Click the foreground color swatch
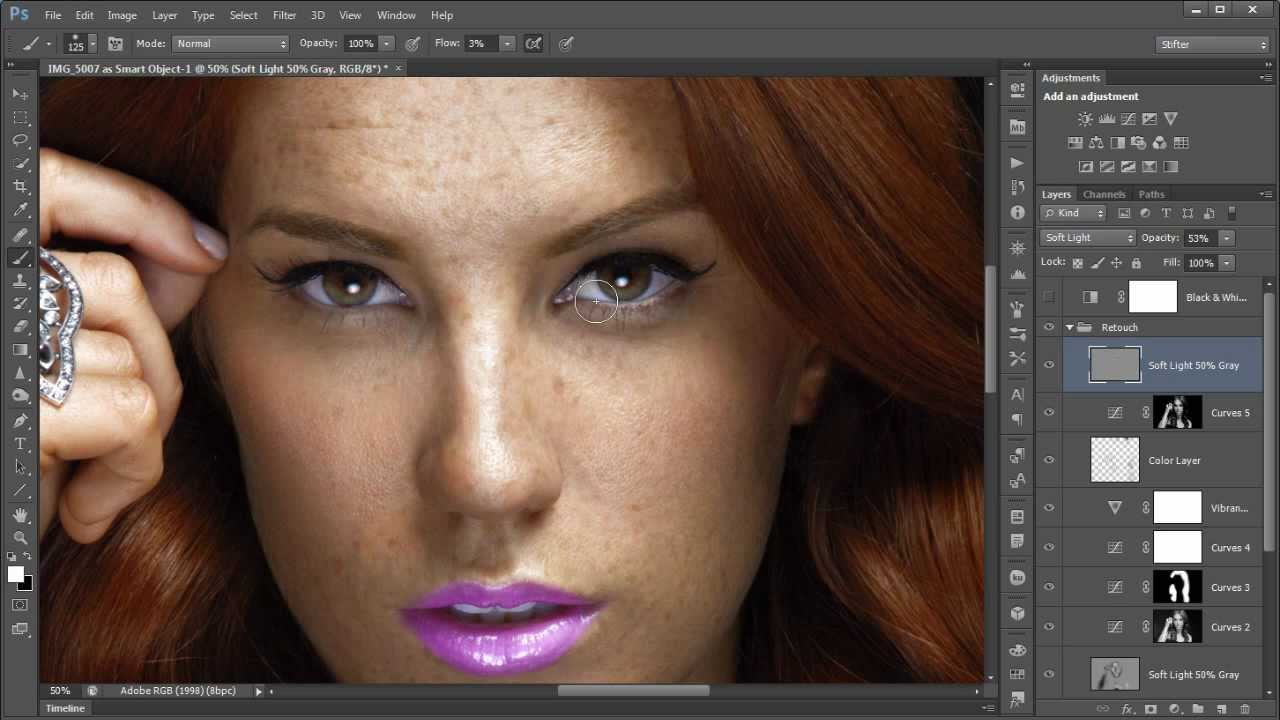This screenshot has width=1280, height=720. (15, 574)
